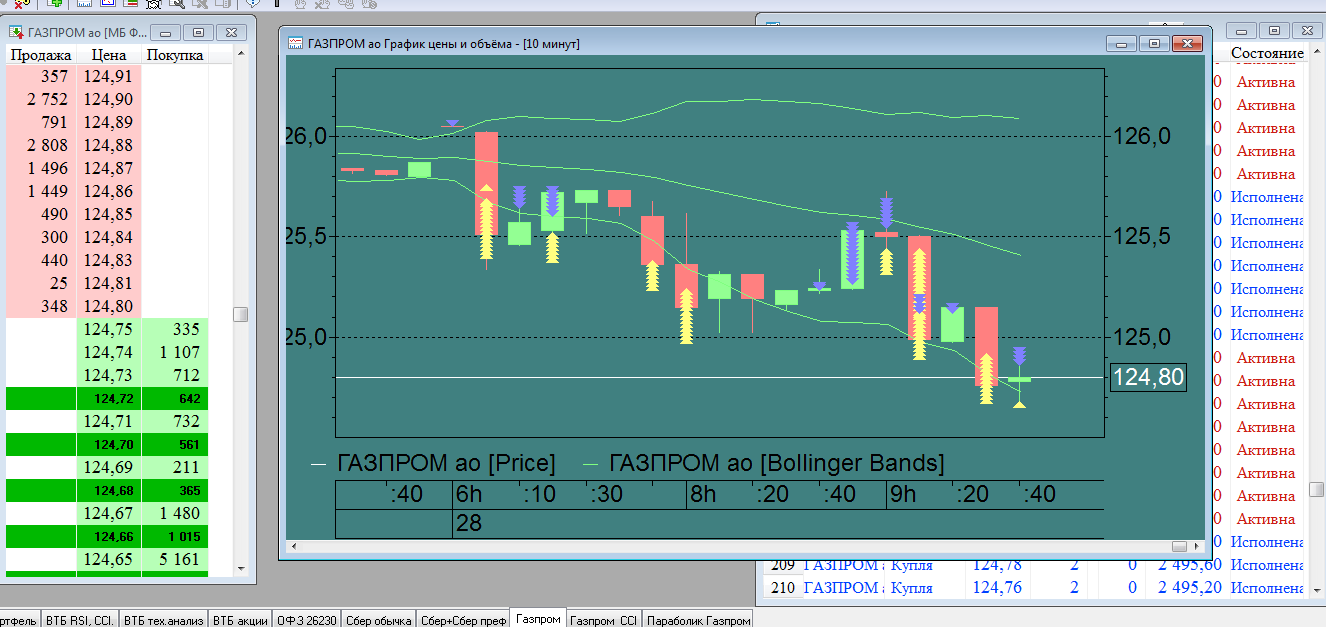
Task: Click the chart window title icon
Action: (x=296, y=43)
